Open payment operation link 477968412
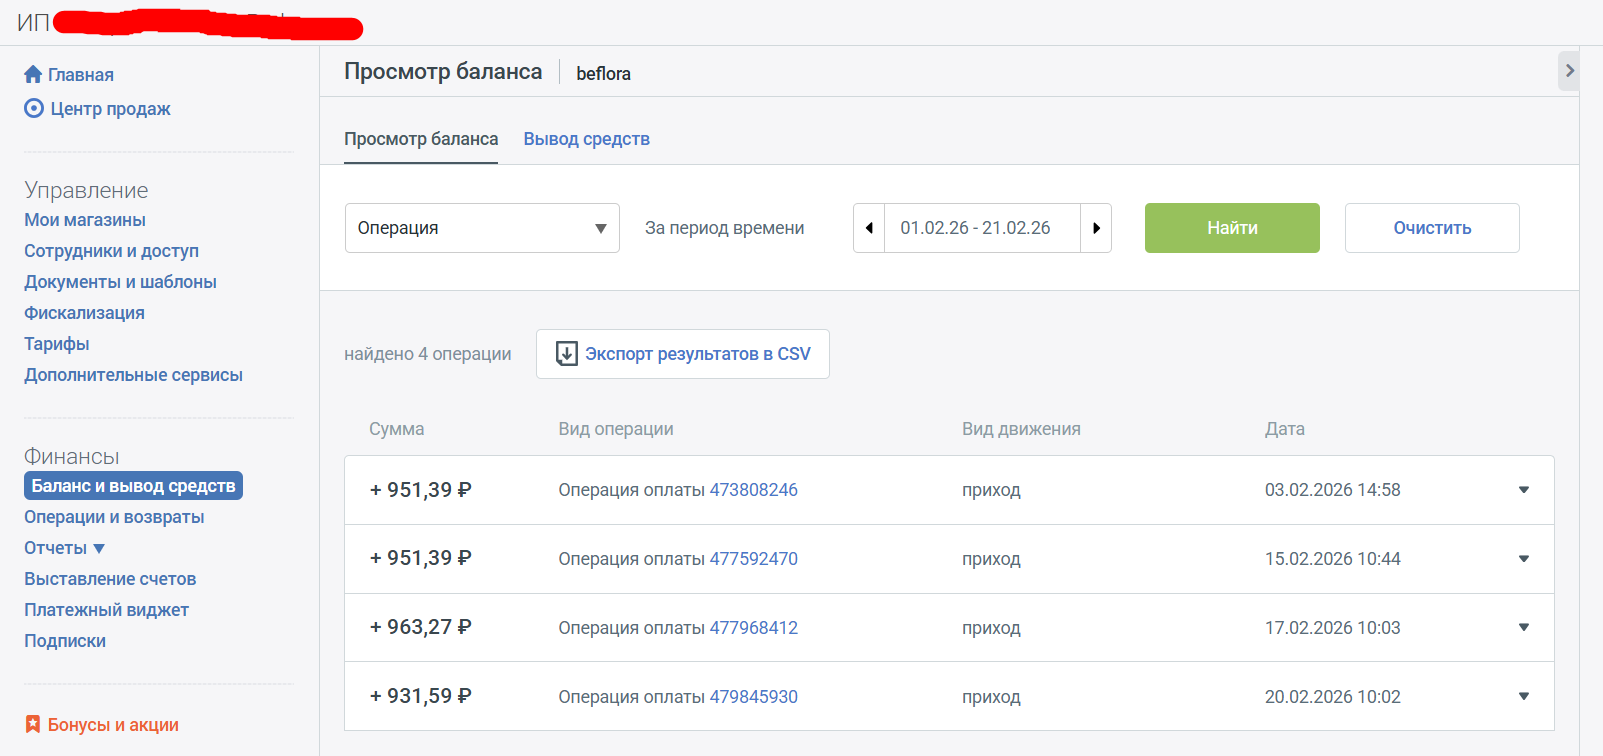This screenshot has height=756, width=1603. point(754,628)
